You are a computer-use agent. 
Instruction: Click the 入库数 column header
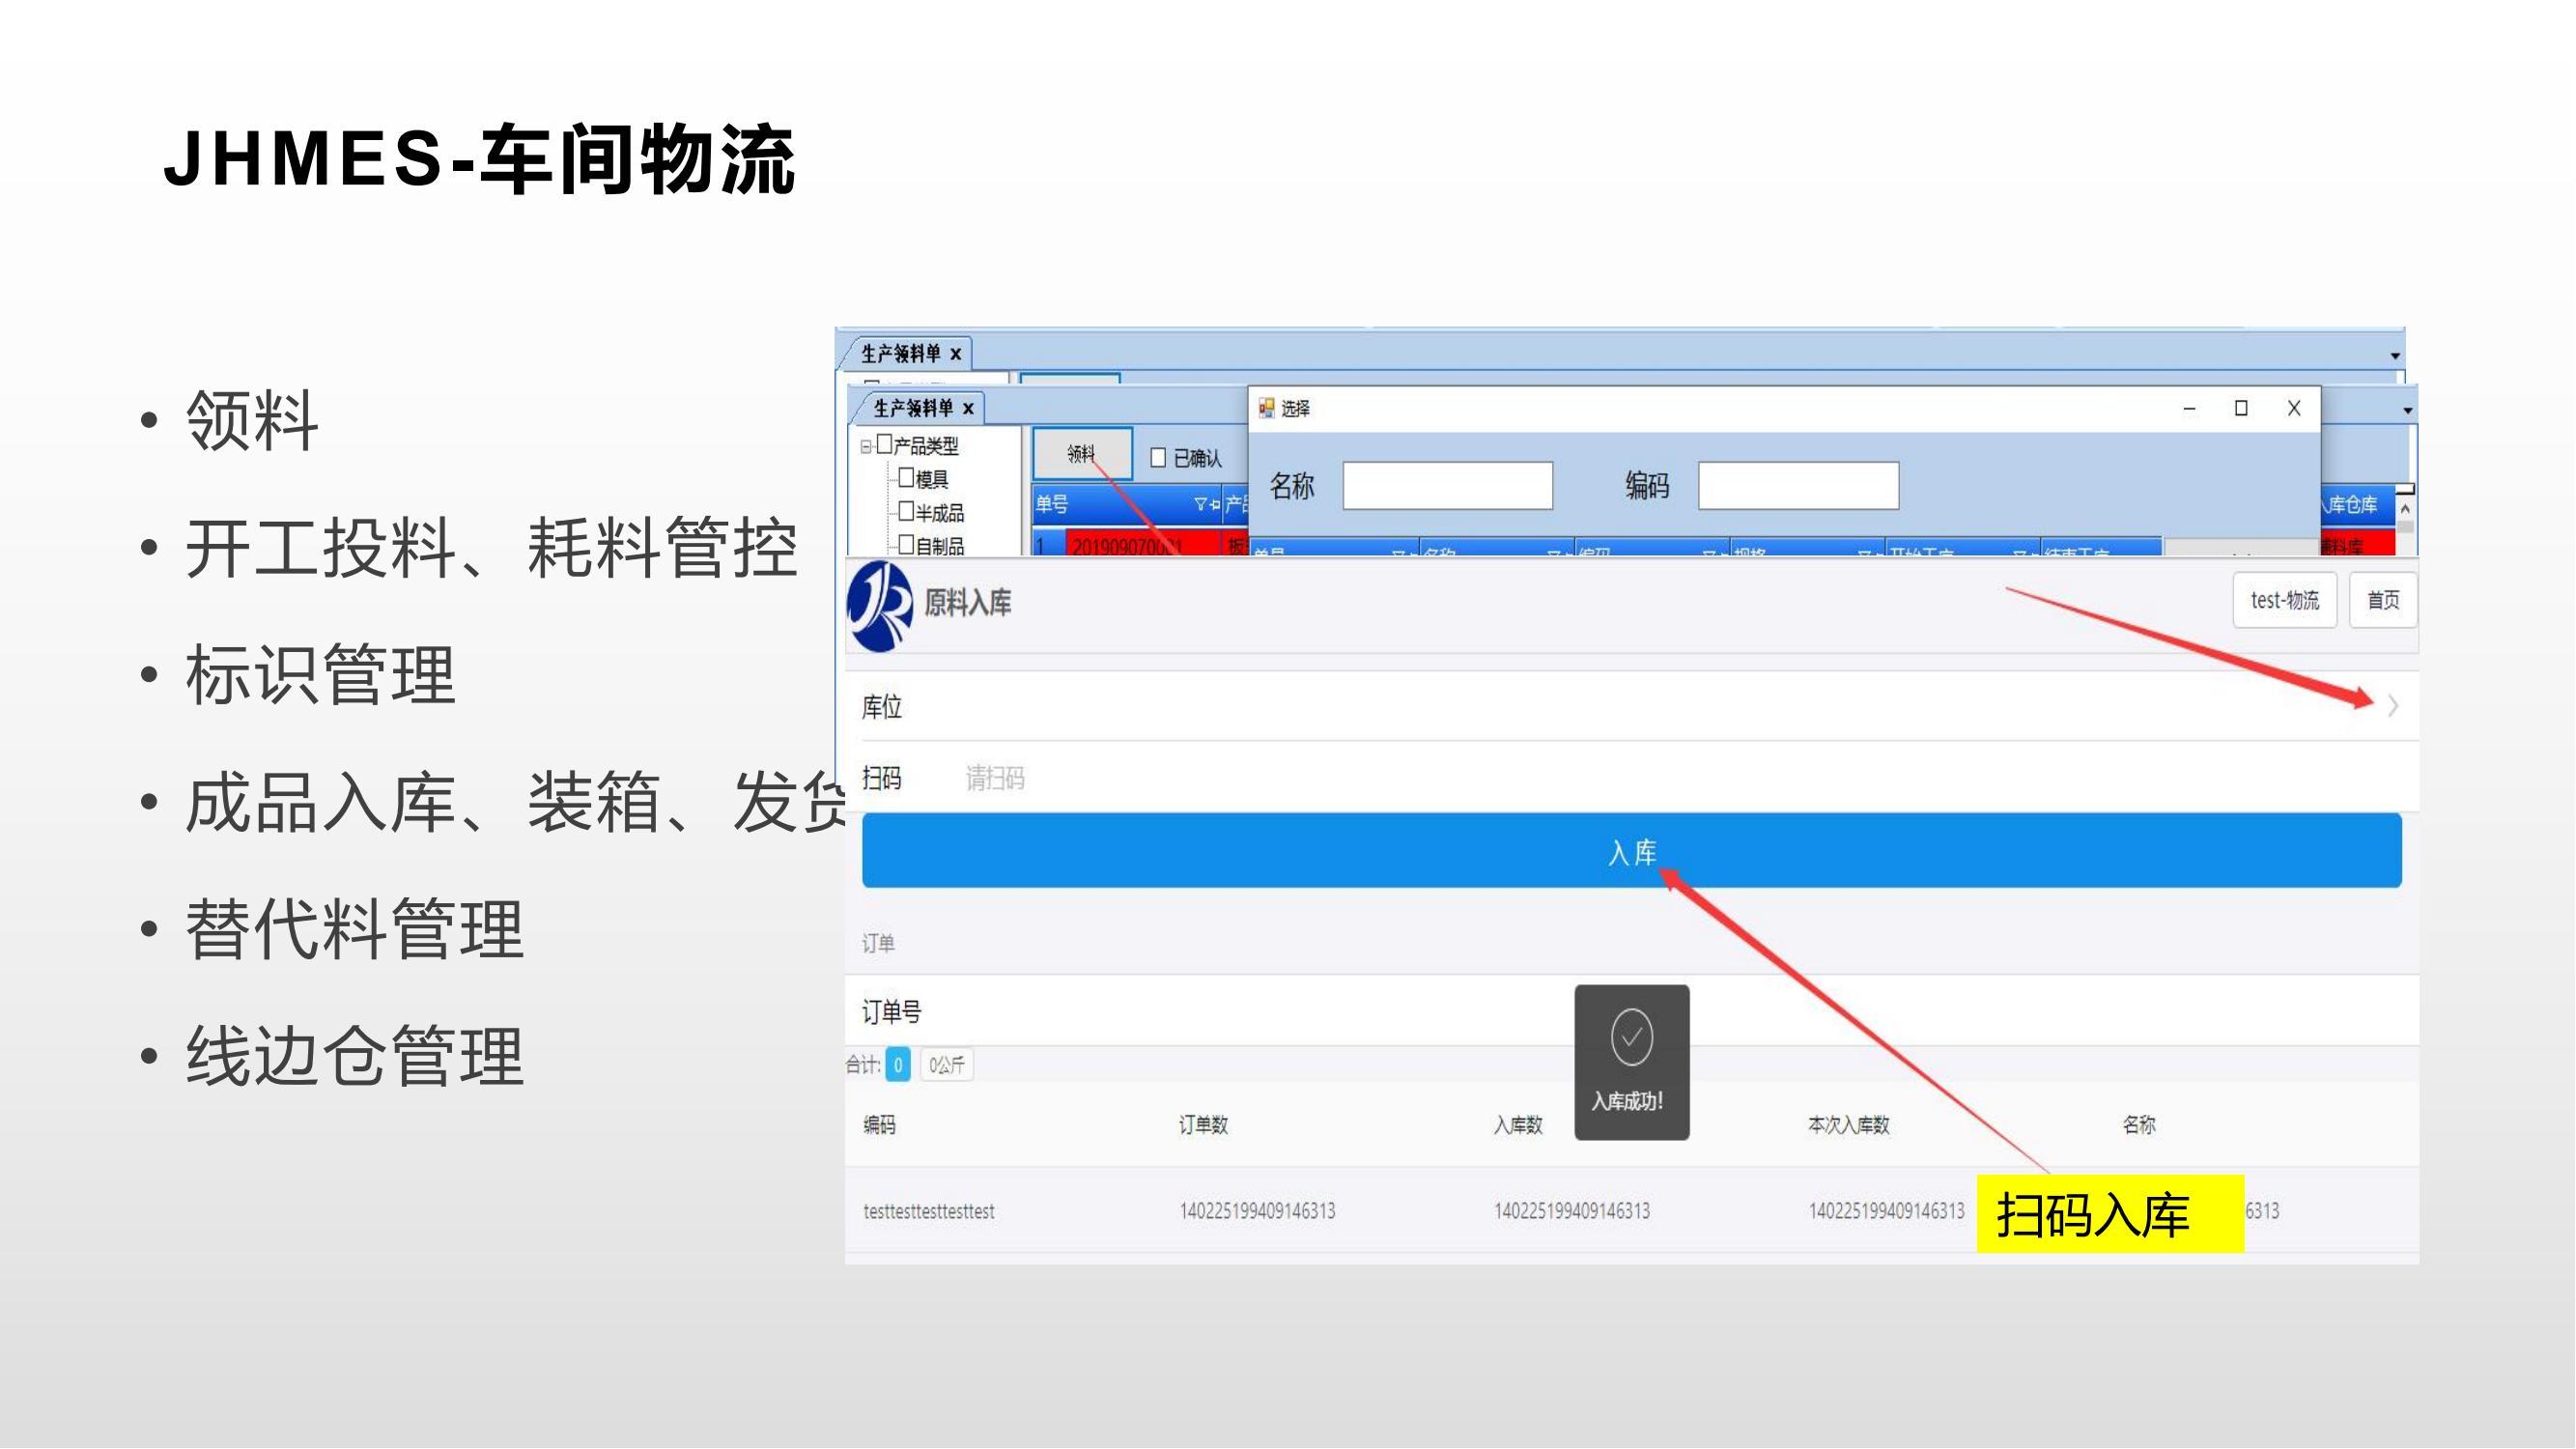point(1518,1126)
